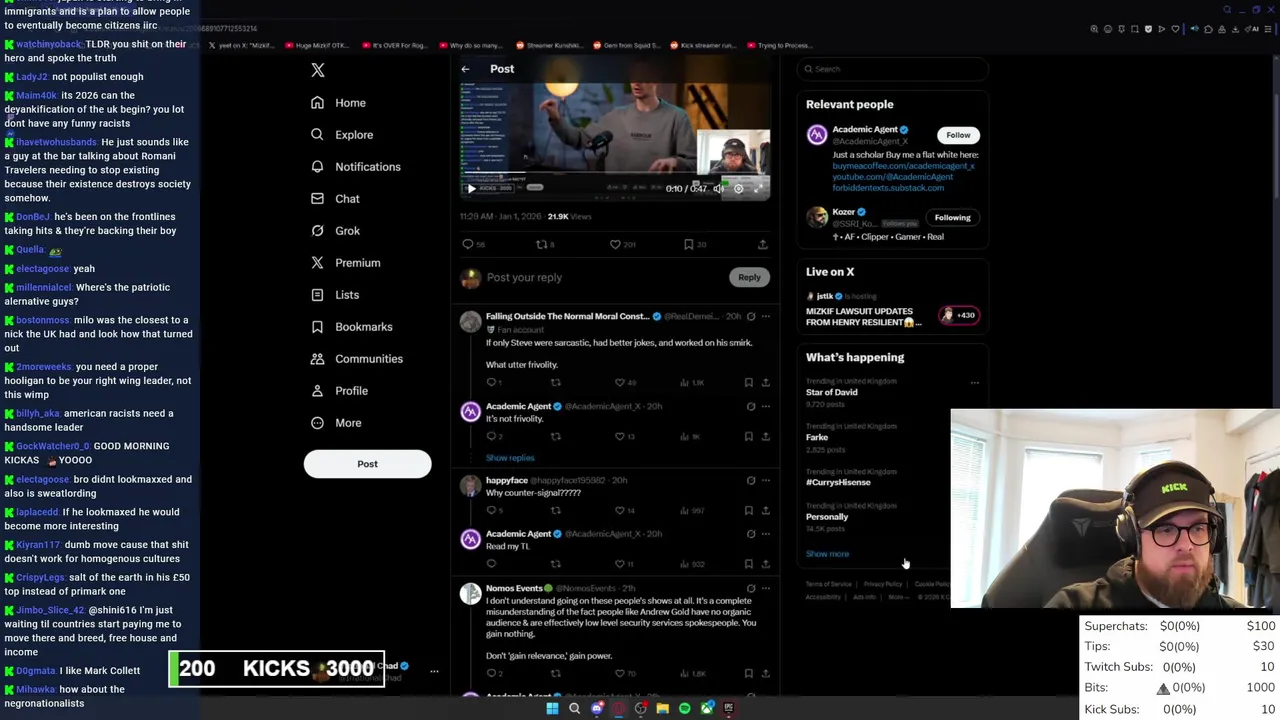The image size is (1280, 720).
Task: Click the +430 listeners badge
Action: [958, 315]
